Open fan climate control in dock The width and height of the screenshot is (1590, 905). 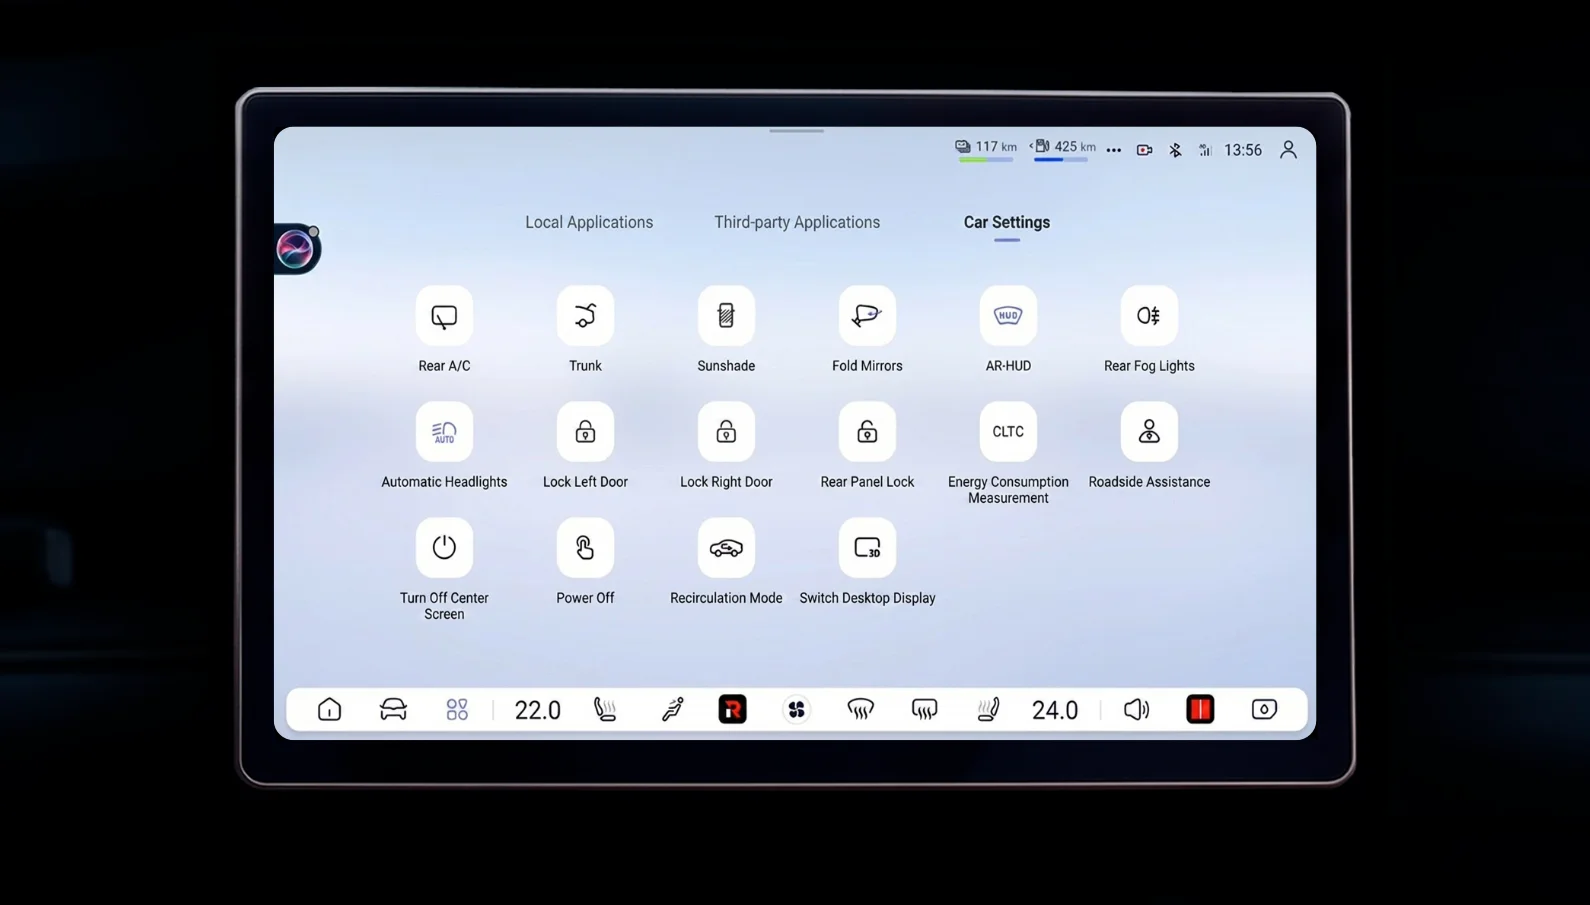pos(796,710)
